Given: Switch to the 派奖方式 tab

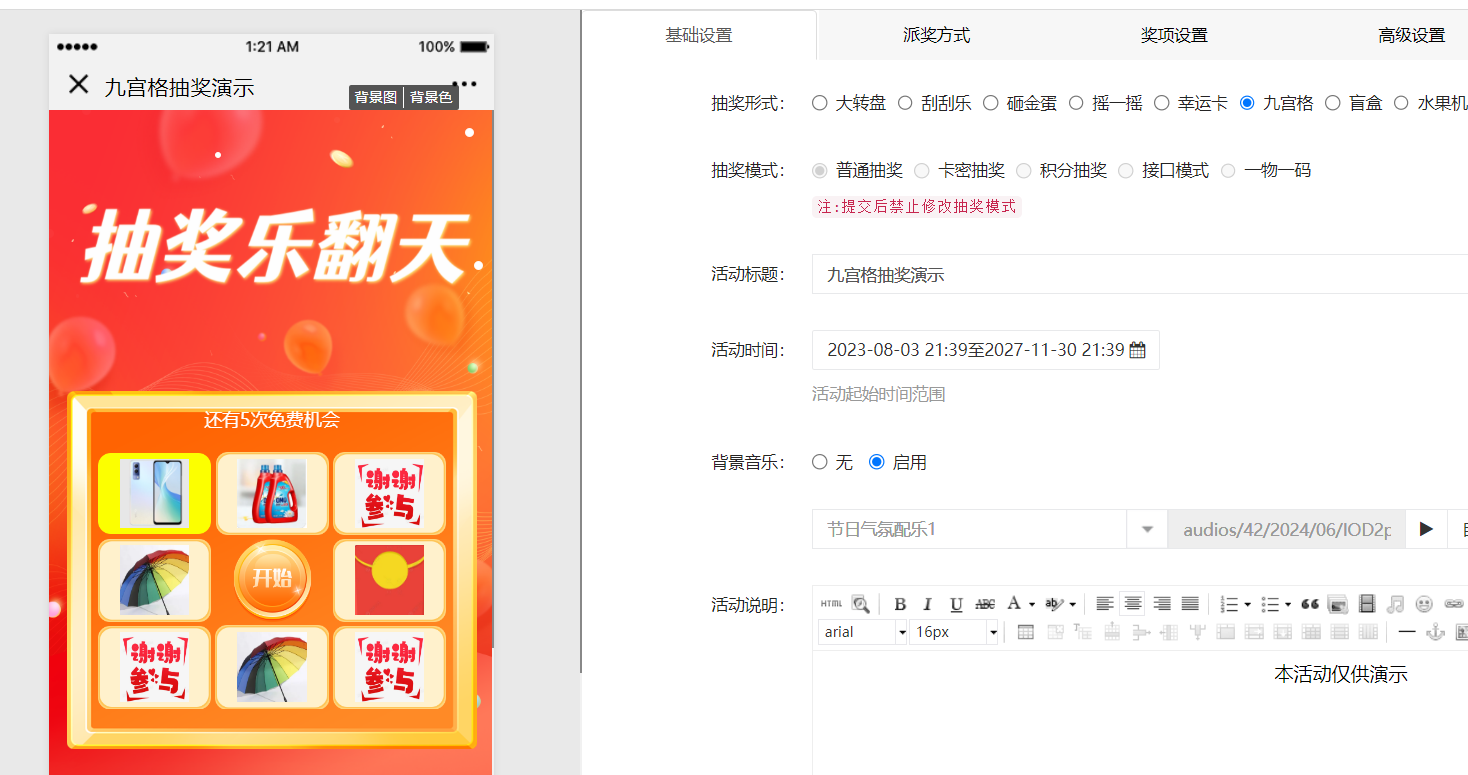Looking at the screenshot, I should click(936, 36).
